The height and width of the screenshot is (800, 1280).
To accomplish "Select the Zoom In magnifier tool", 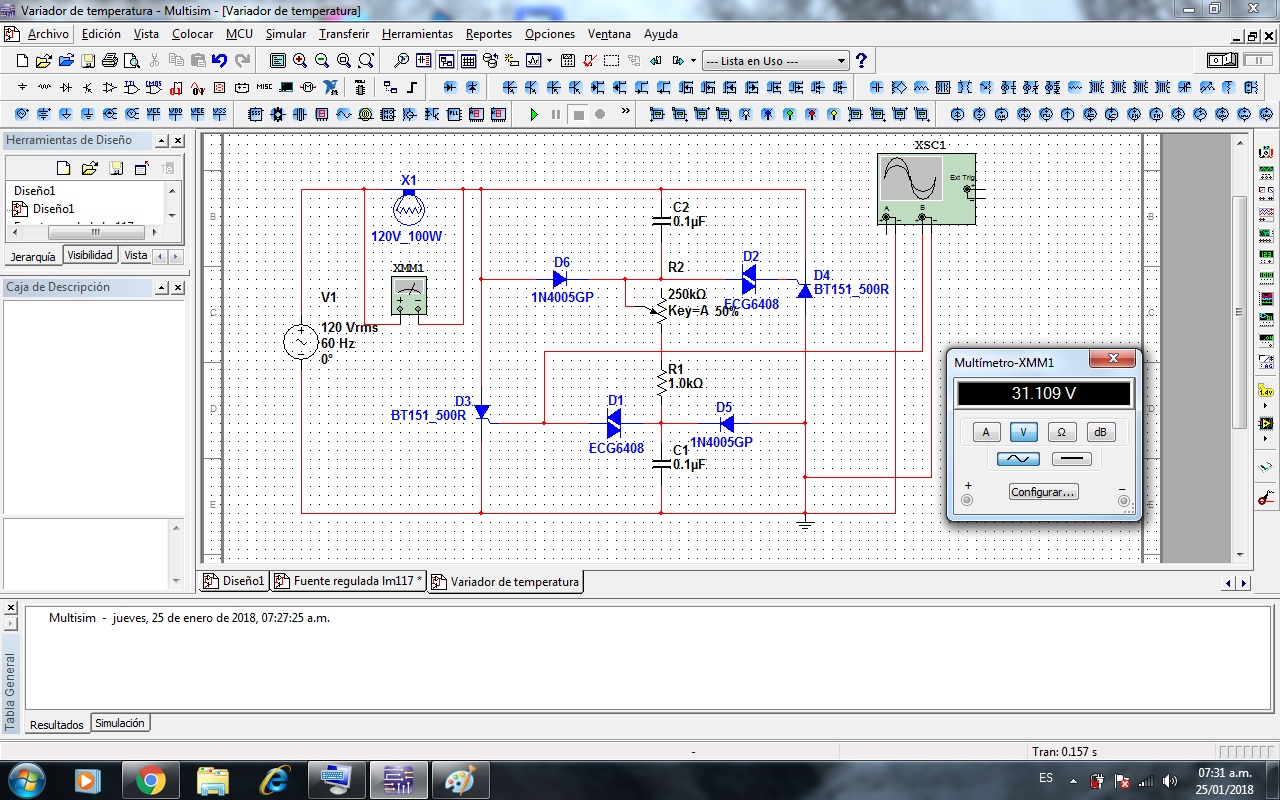I will (301, 59).
